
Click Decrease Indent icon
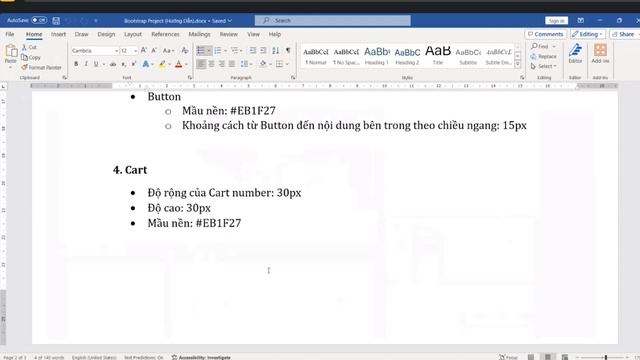tap(253, 50)
